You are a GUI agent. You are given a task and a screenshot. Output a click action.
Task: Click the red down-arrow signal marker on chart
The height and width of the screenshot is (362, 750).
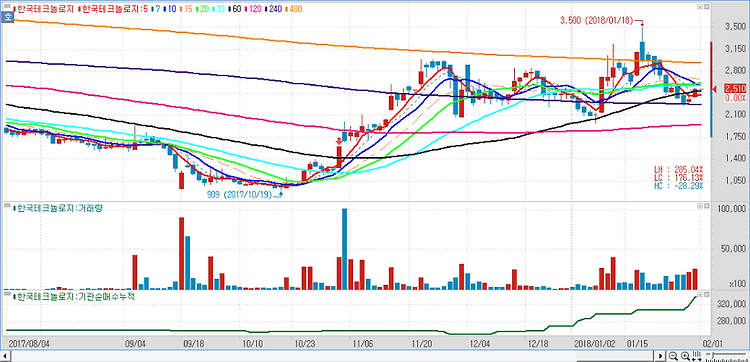coord(339,141)
